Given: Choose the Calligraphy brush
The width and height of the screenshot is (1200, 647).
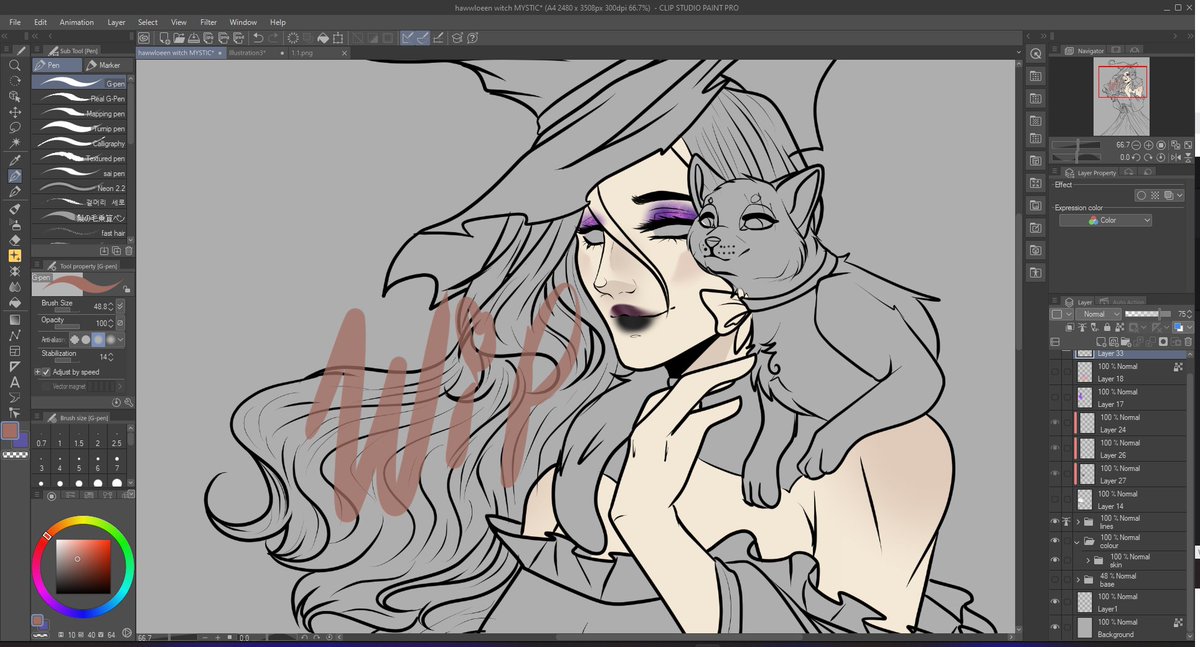Looking at the screenshot, I should pyautogui.click(x=79, y=144).
